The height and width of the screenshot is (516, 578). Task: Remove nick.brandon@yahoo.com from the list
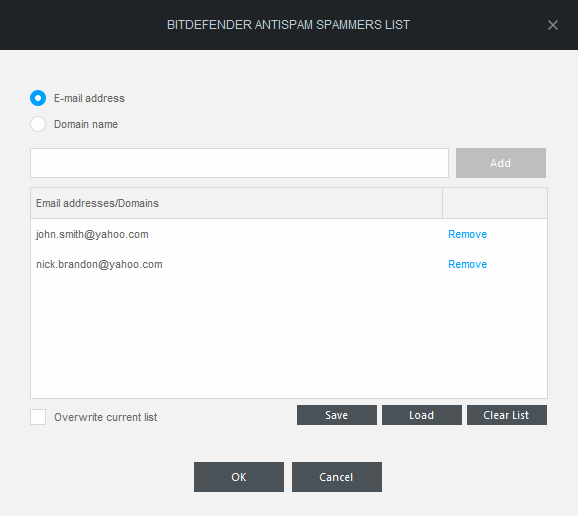tap(467, 264)
